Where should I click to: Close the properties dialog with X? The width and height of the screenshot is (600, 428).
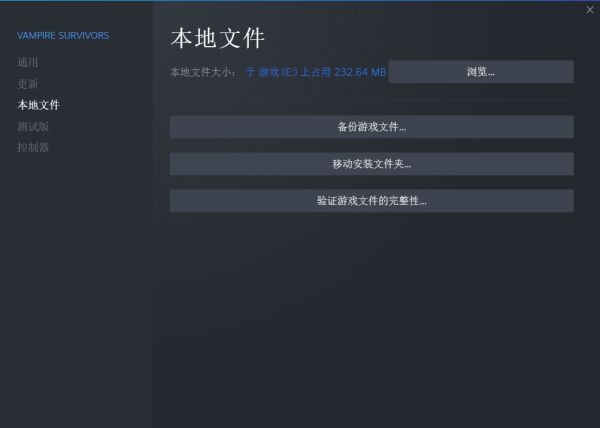tap(590, 10)
